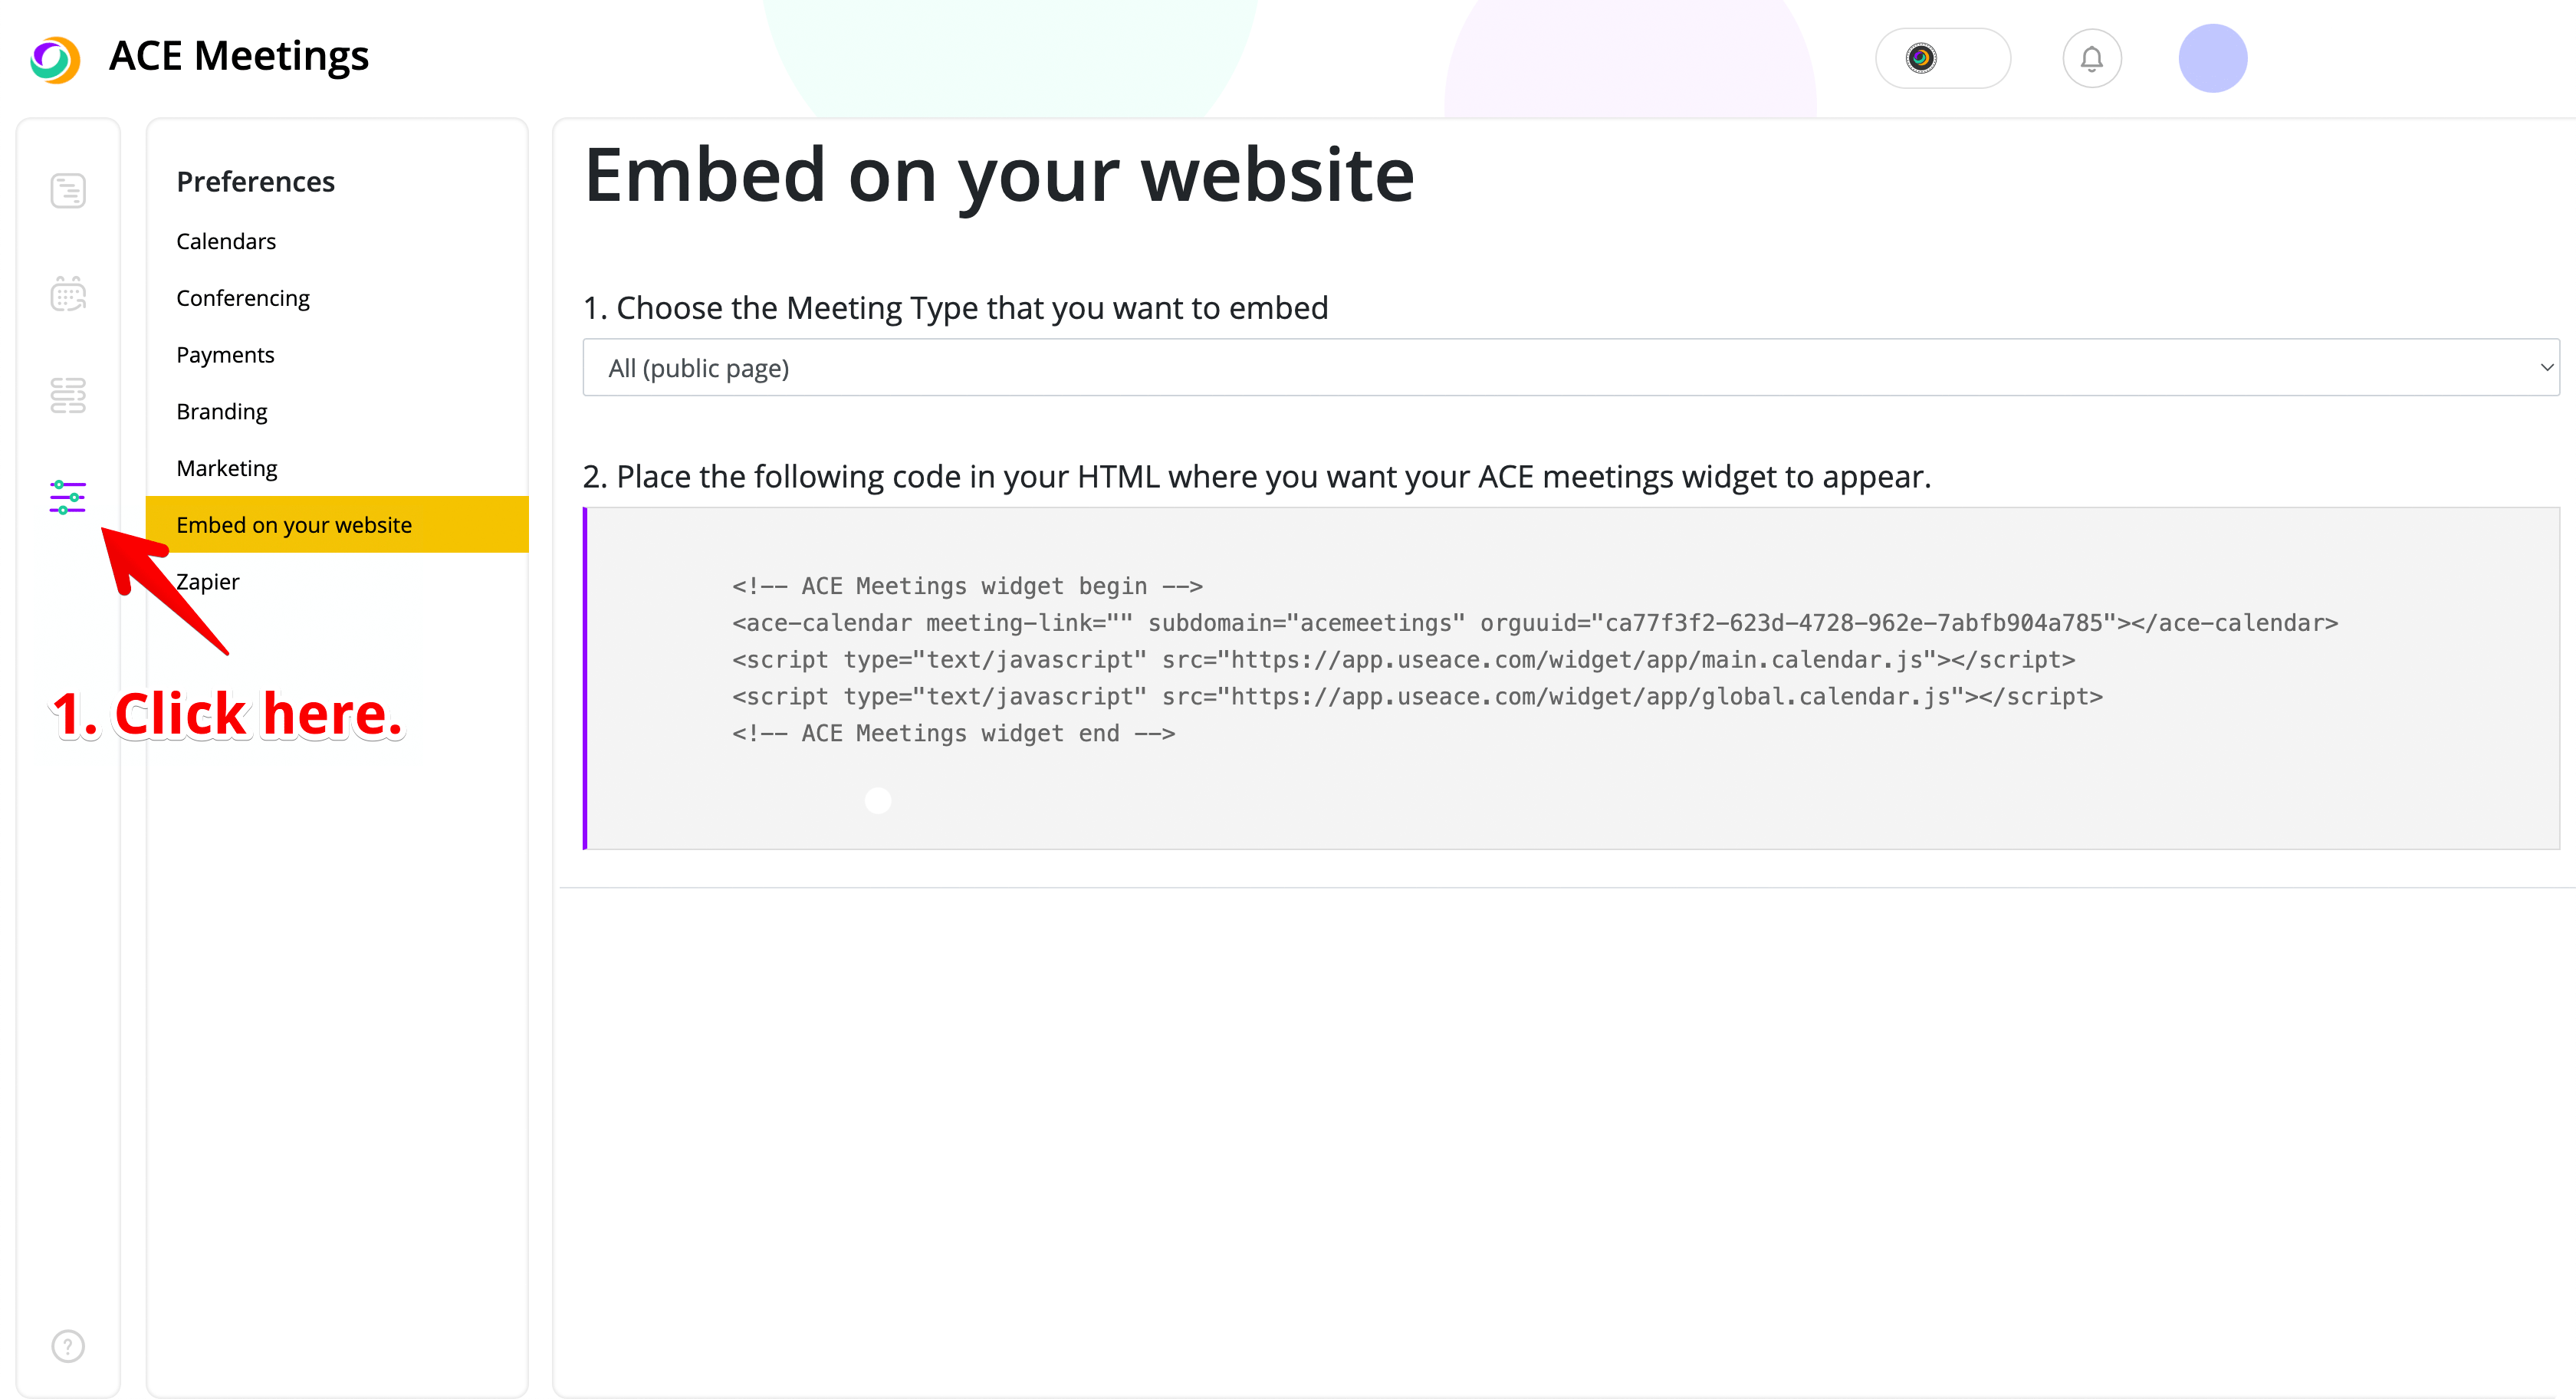The height and width of the screenshot is (1399, 2576).
Task: Navigate to Marketing settings
Action: coord(227,468)
